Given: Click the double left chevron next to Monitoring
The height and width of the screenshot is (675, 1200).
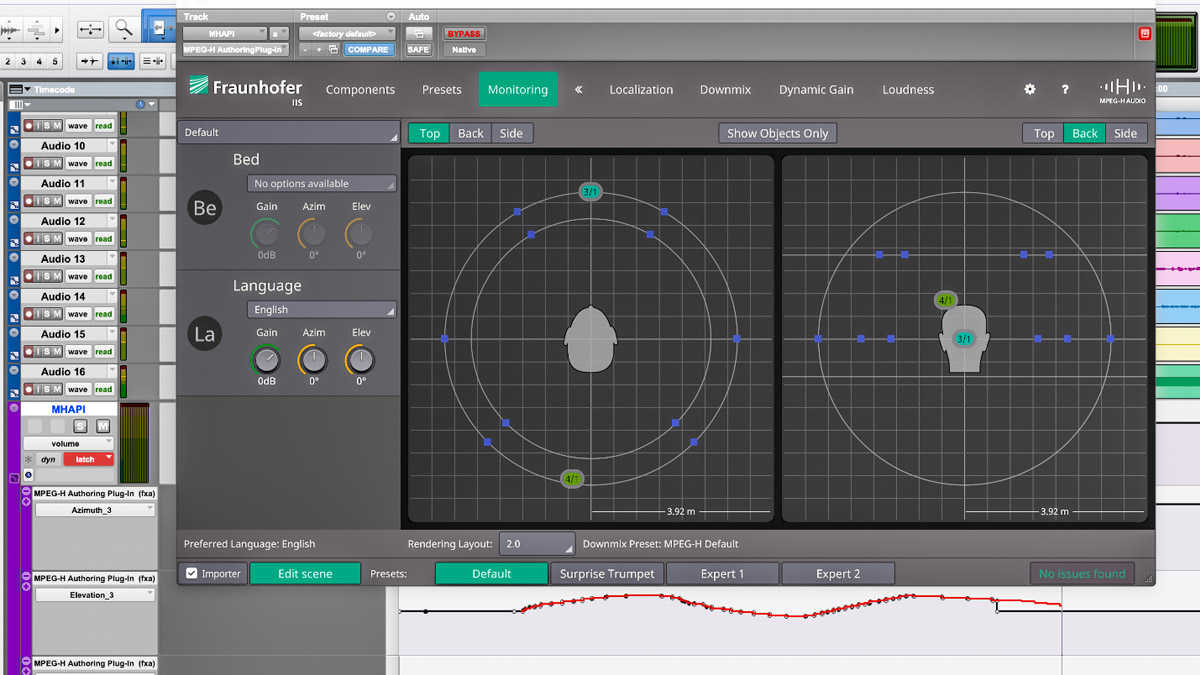Looking at the screenshot, I should coord(578,89).
